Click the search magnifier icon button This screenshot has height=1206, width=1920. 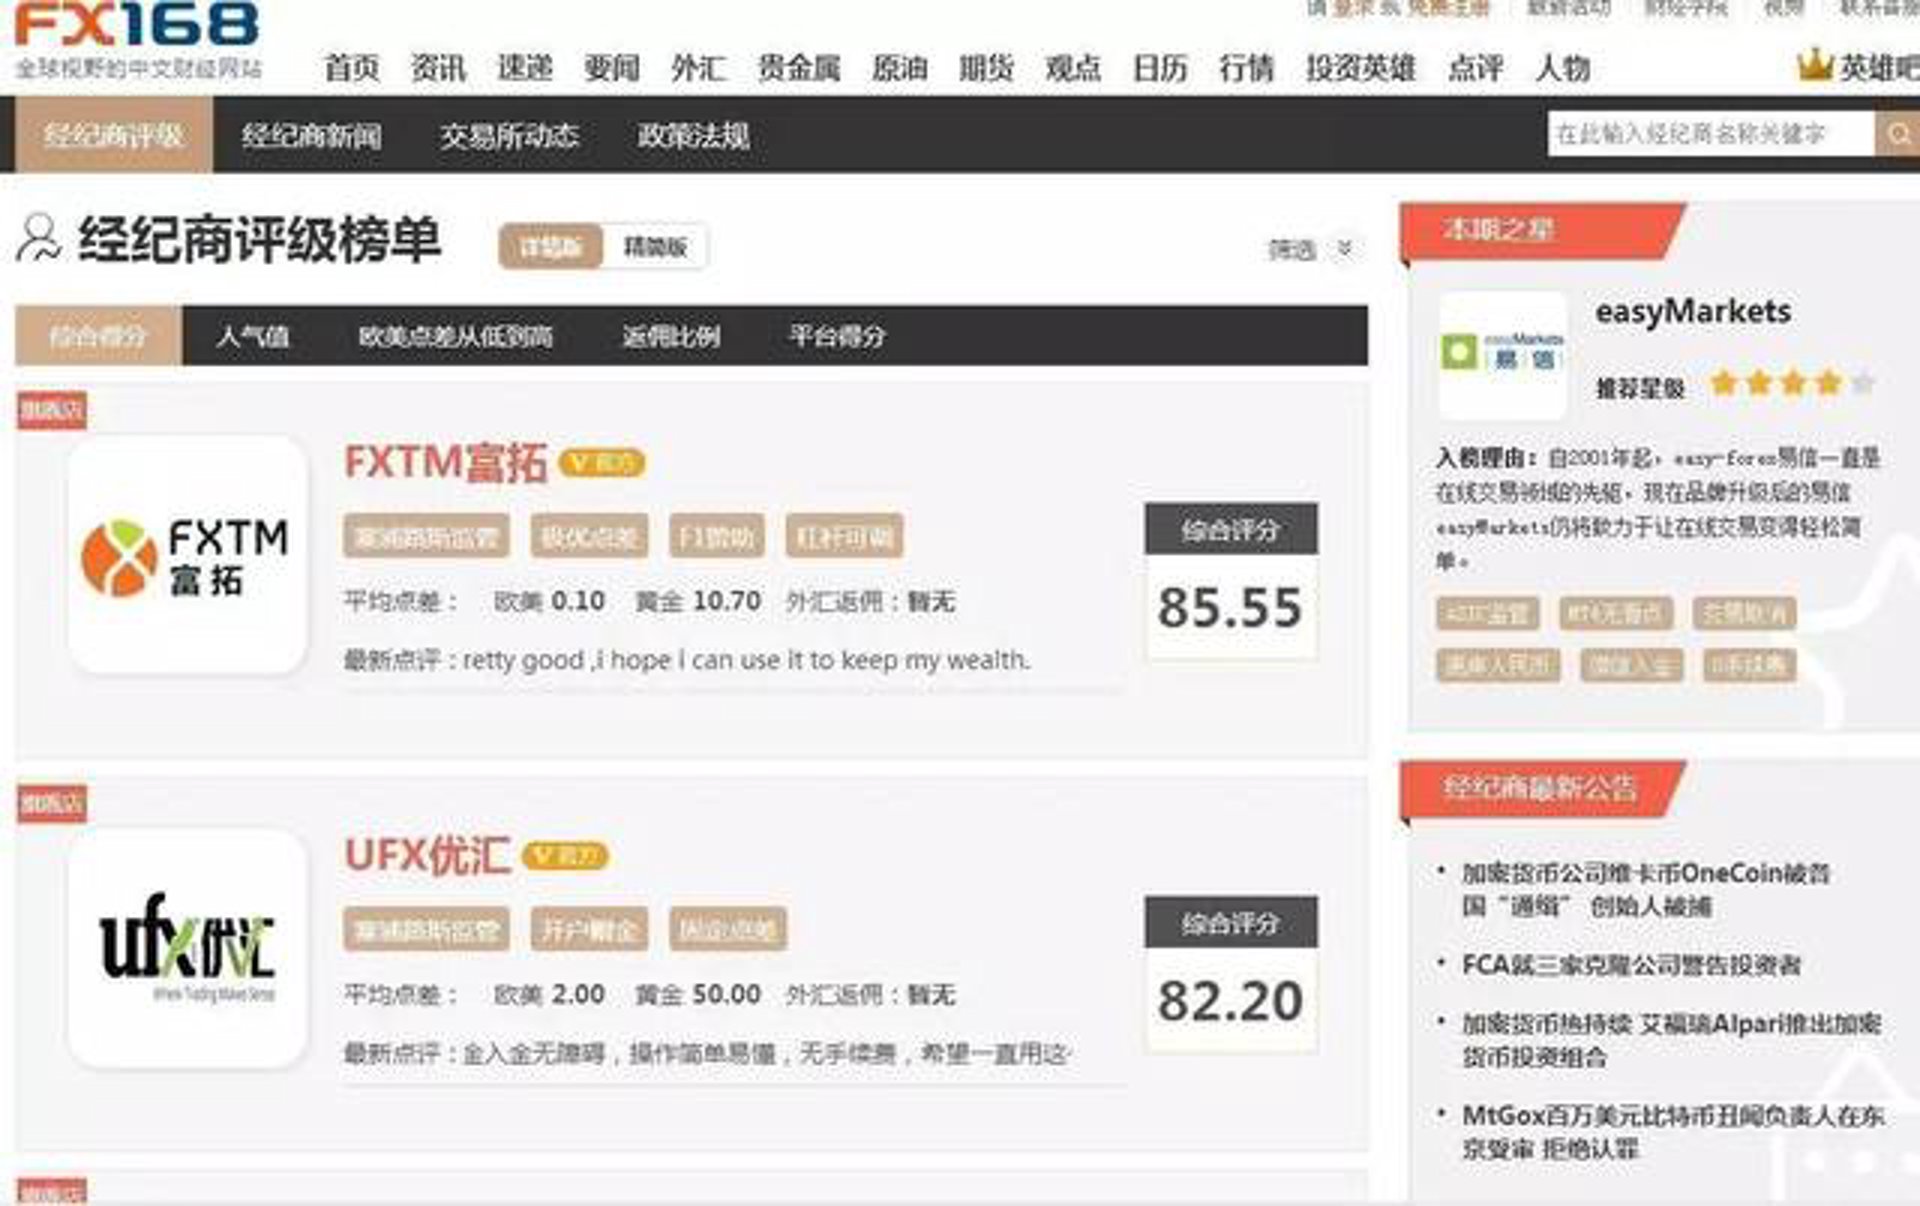tap(1897, 134)
